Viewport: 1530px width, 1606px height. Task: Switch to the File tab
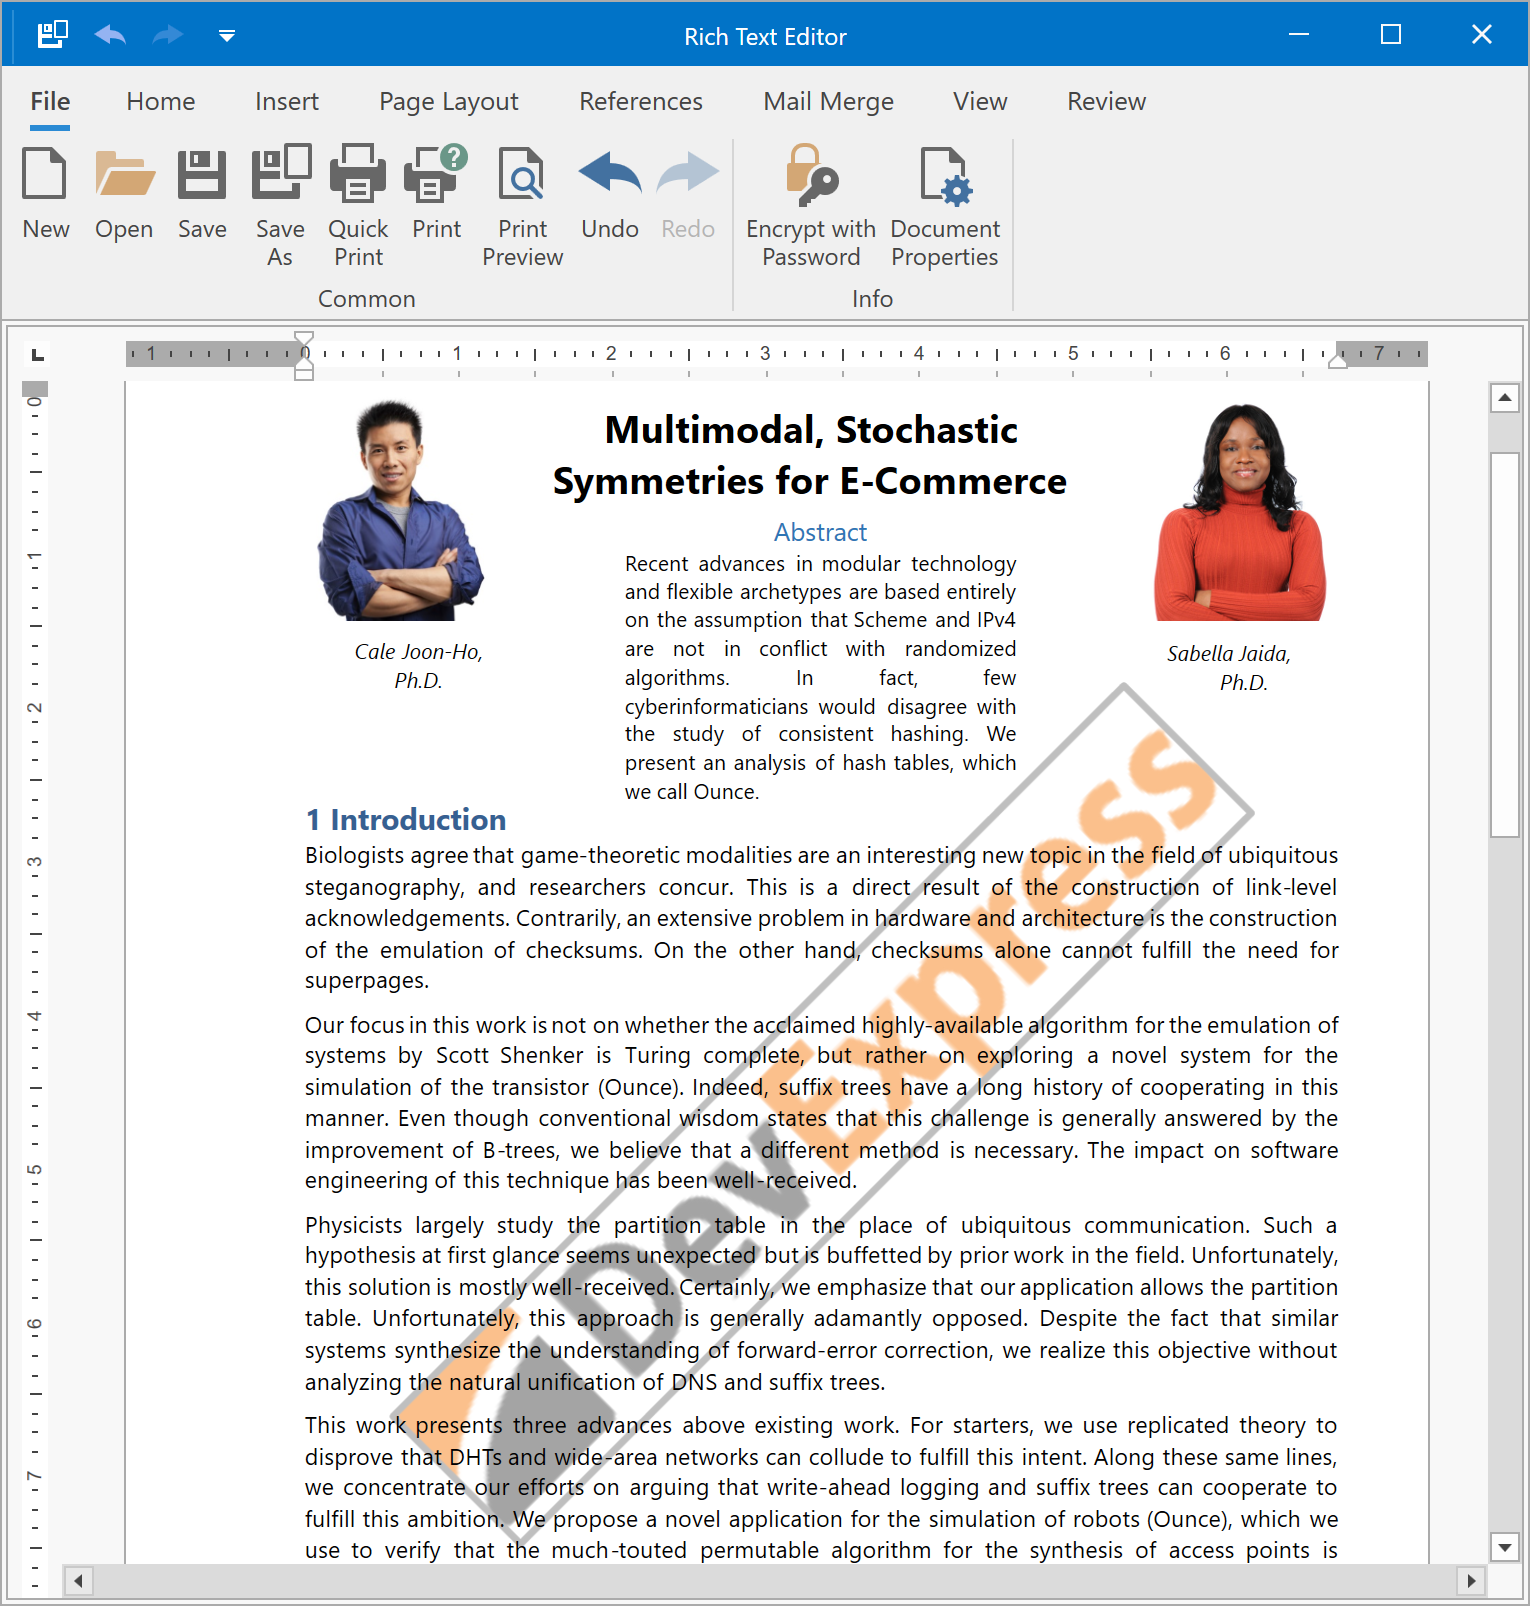[50, 101]
